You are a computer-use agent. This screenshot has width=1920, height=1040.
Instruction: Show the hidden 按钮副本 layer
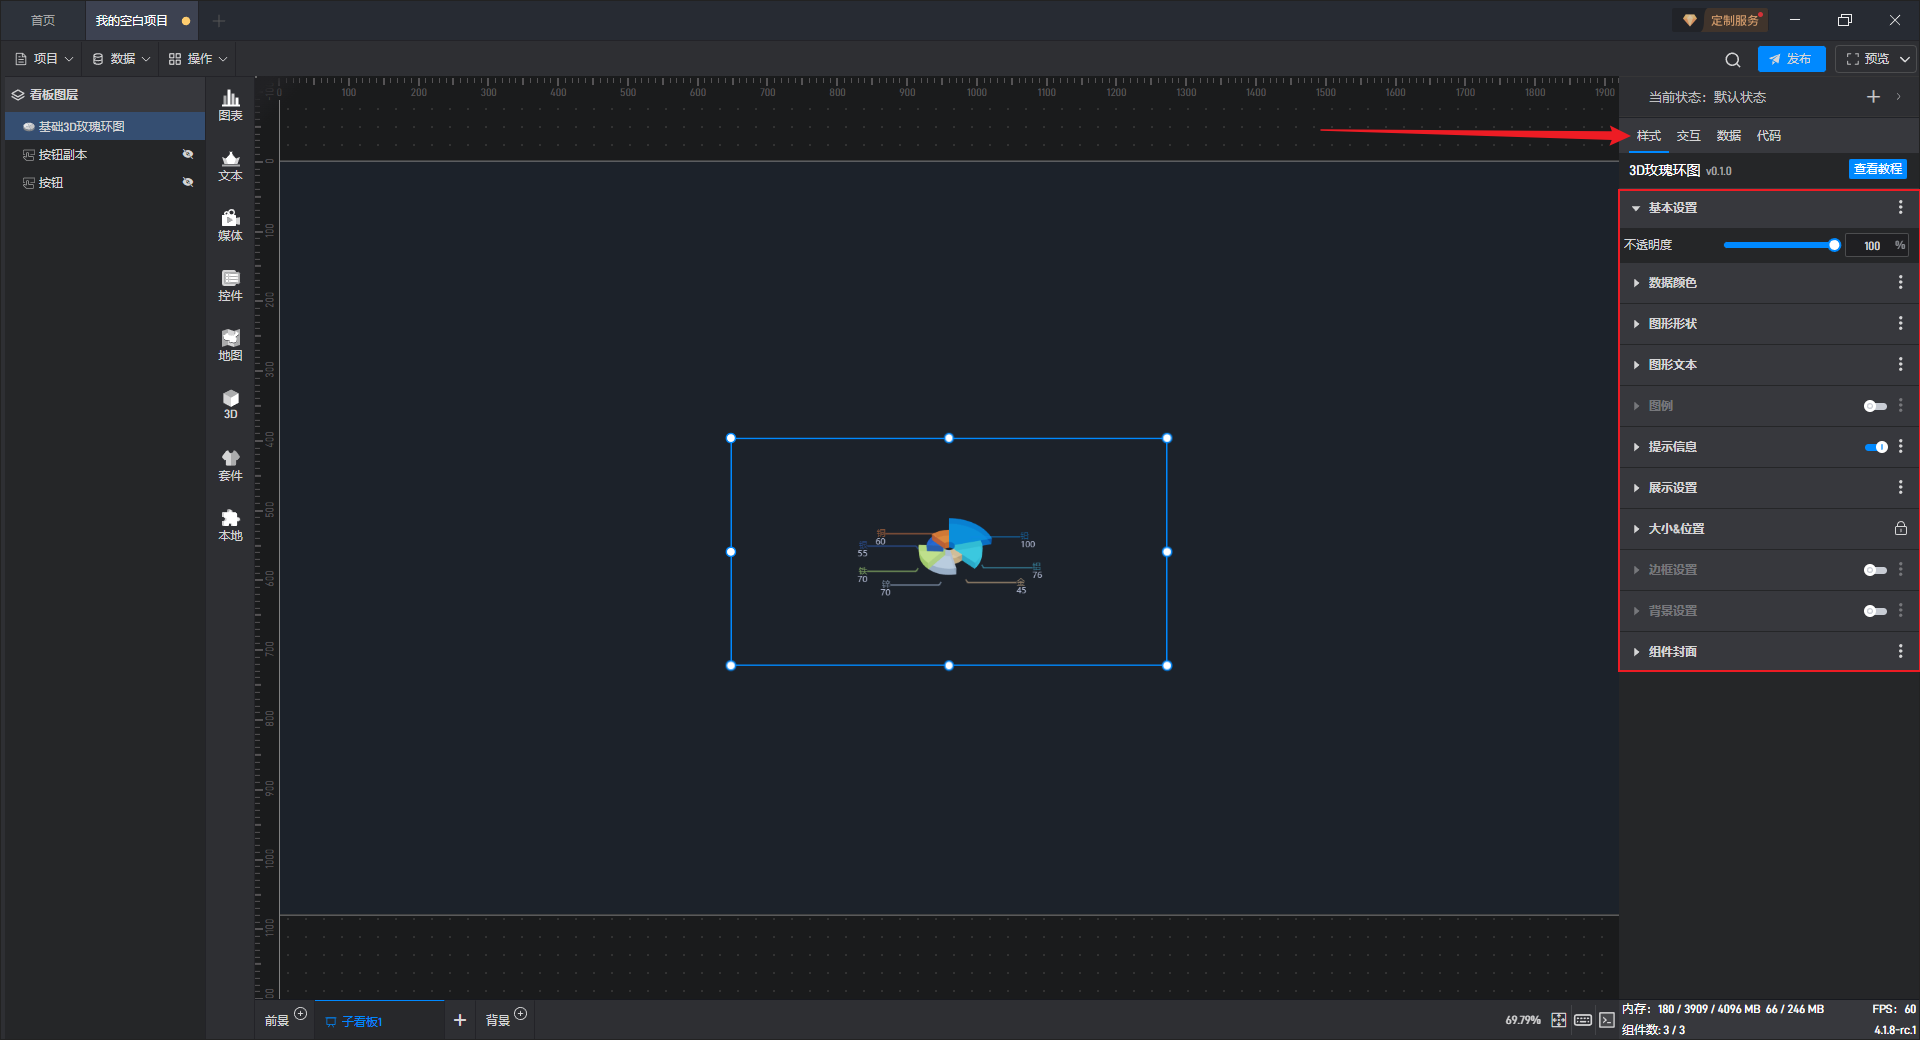click(187, 154)
